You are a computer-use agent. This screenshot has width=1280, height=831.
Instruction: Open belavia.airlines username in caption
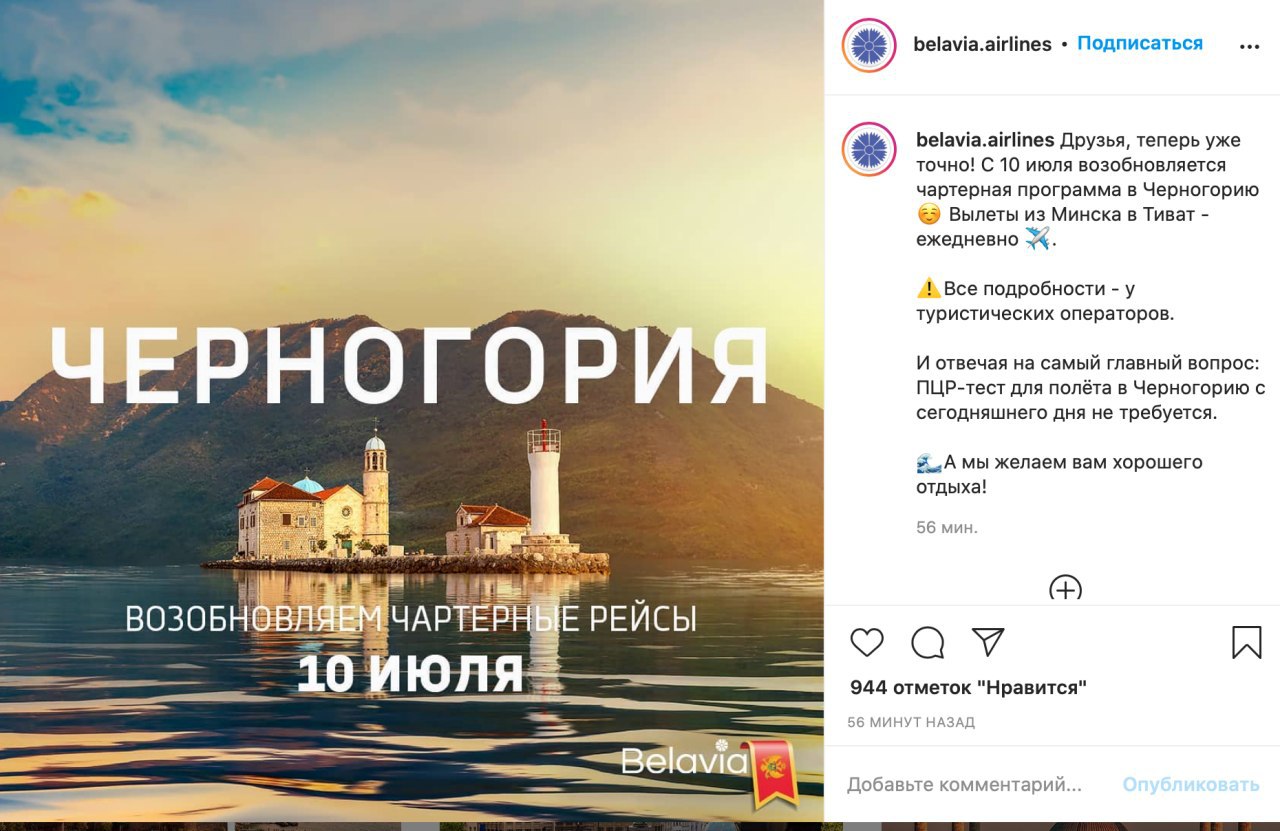[x=985, y=139]
